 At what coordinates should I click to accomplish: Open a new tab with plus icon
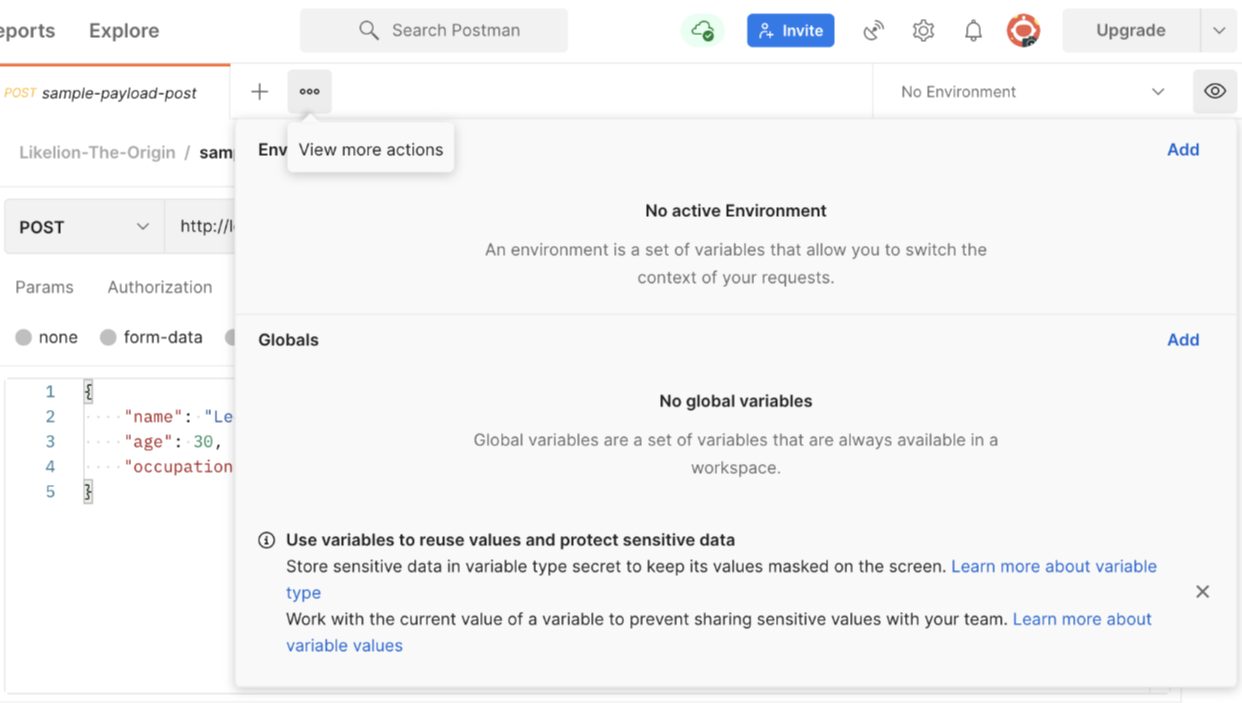tap(260, 92)
